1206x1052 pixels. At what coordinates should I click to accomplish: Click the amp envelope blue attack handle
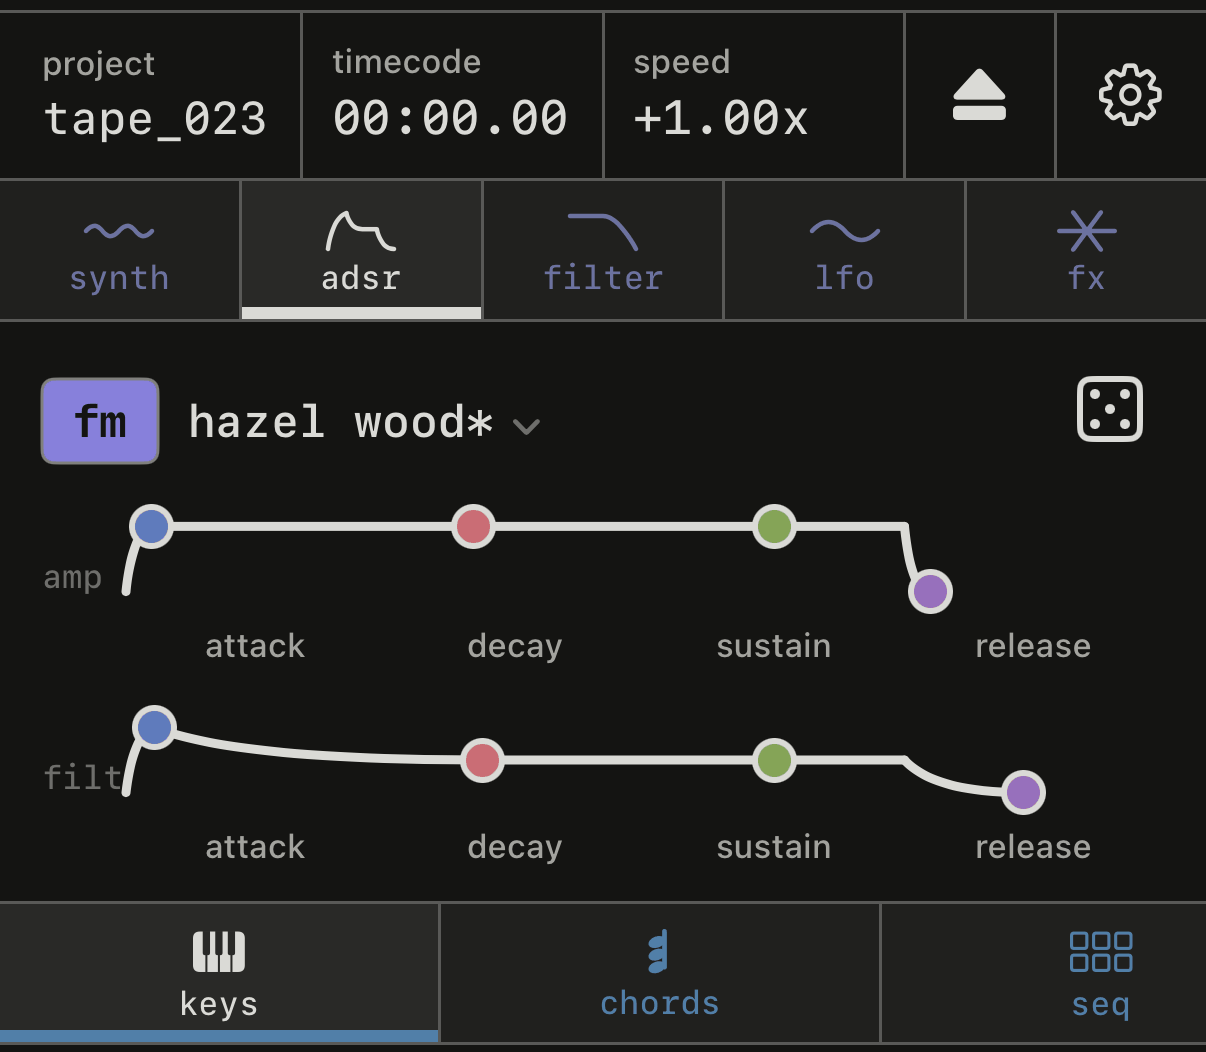[x=151, y=526]
